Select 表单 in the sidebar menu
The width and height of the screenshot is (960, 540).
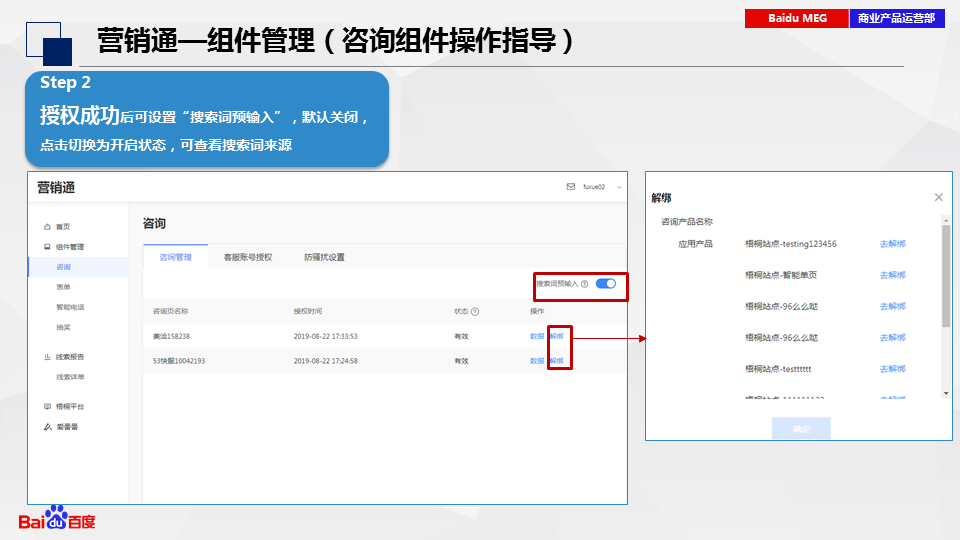pyautogui.click(x=64, y=287)
